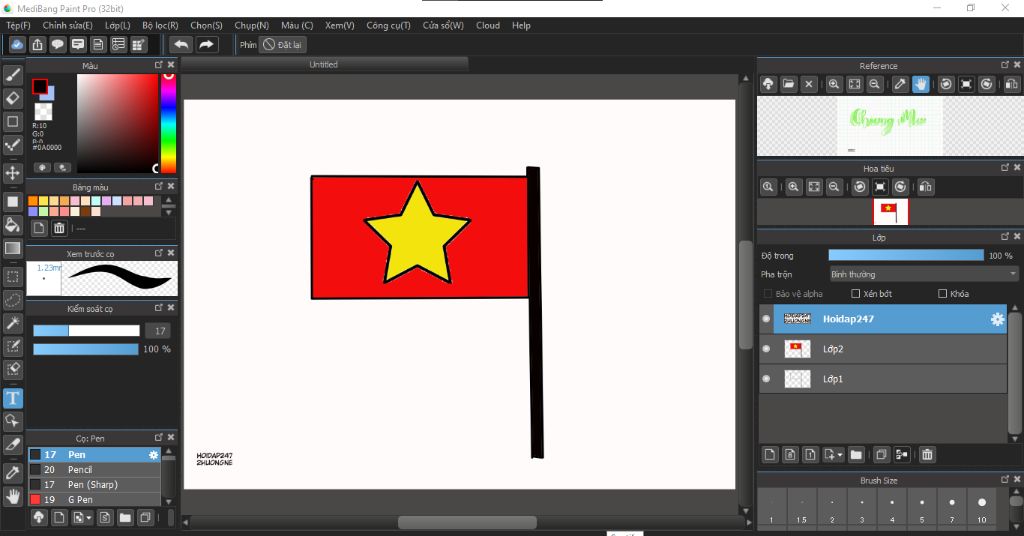Delete palette color with trash icon
The height and width of the screenshot is (536, 1024).
coord(59,228)
